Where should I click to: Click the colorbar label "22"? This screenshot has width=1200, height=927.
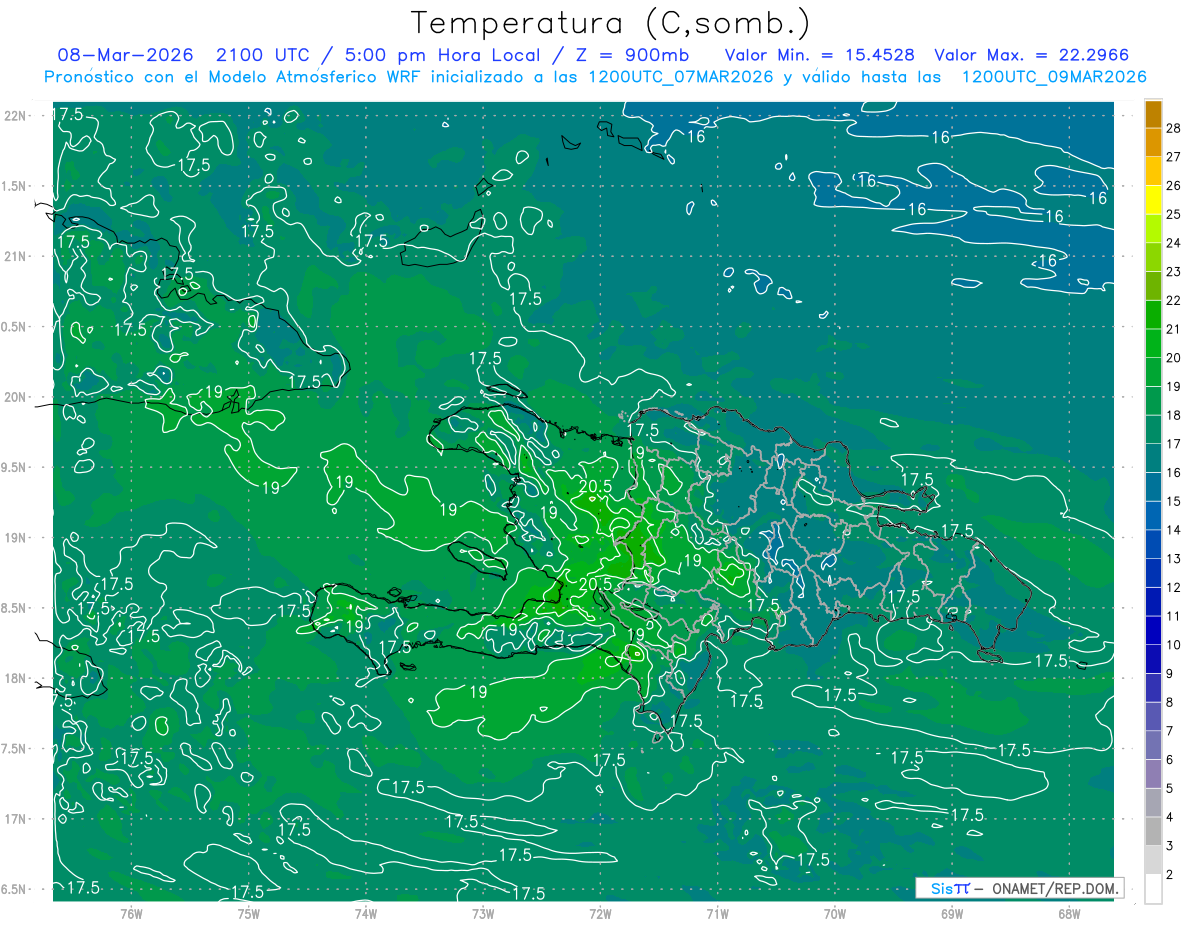click(1174, 301)
